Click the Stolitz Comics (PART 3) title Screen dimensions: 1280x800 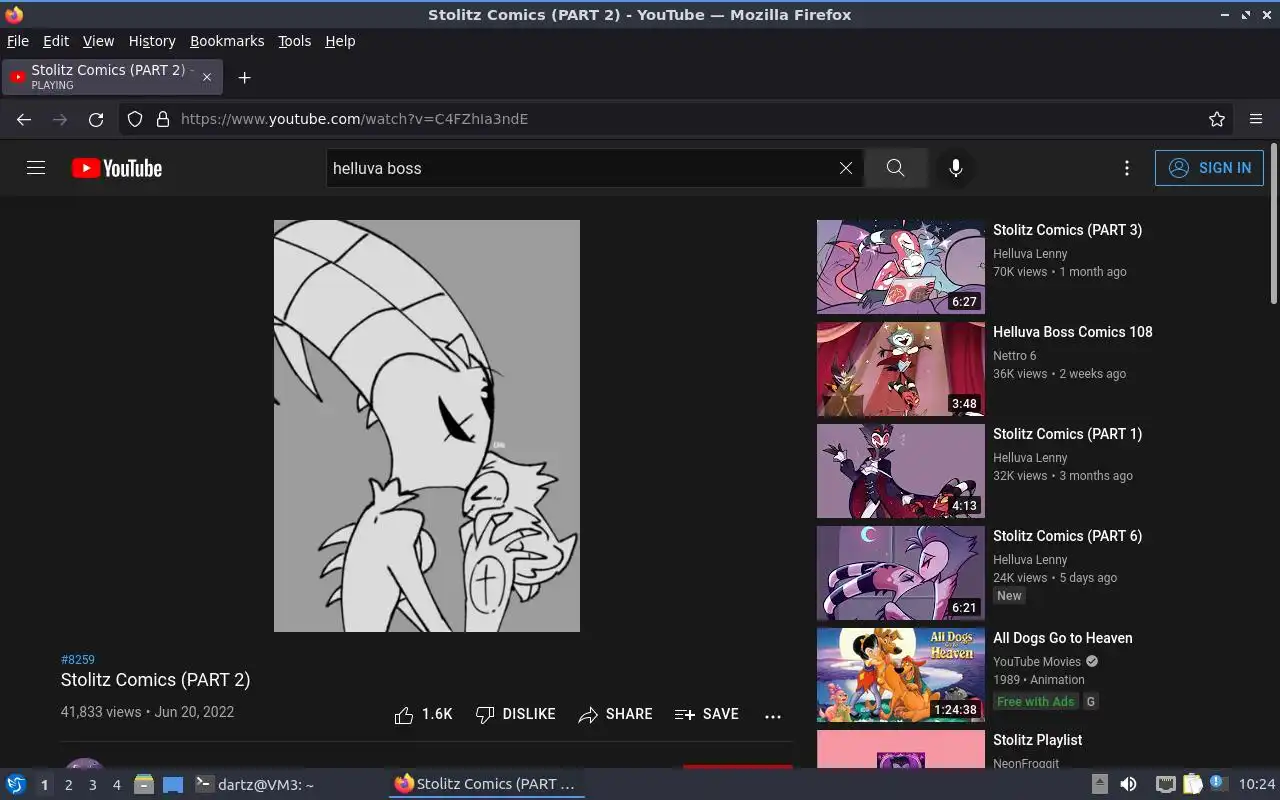(x=1067, y=230)
